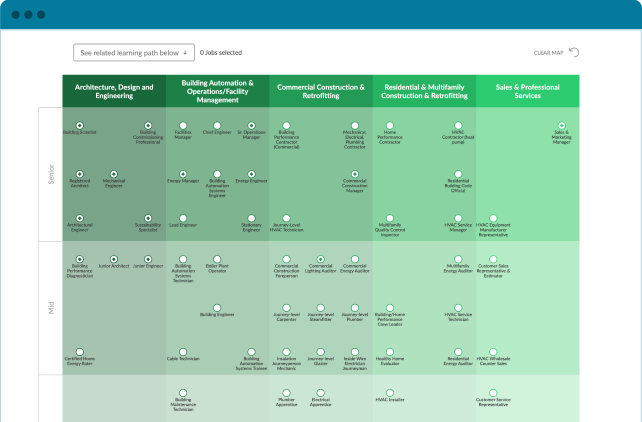The height and width of the screenshot is (422, 642).
Task: Open Residential & Multifamily Construction header
Action: click(424, 91)
